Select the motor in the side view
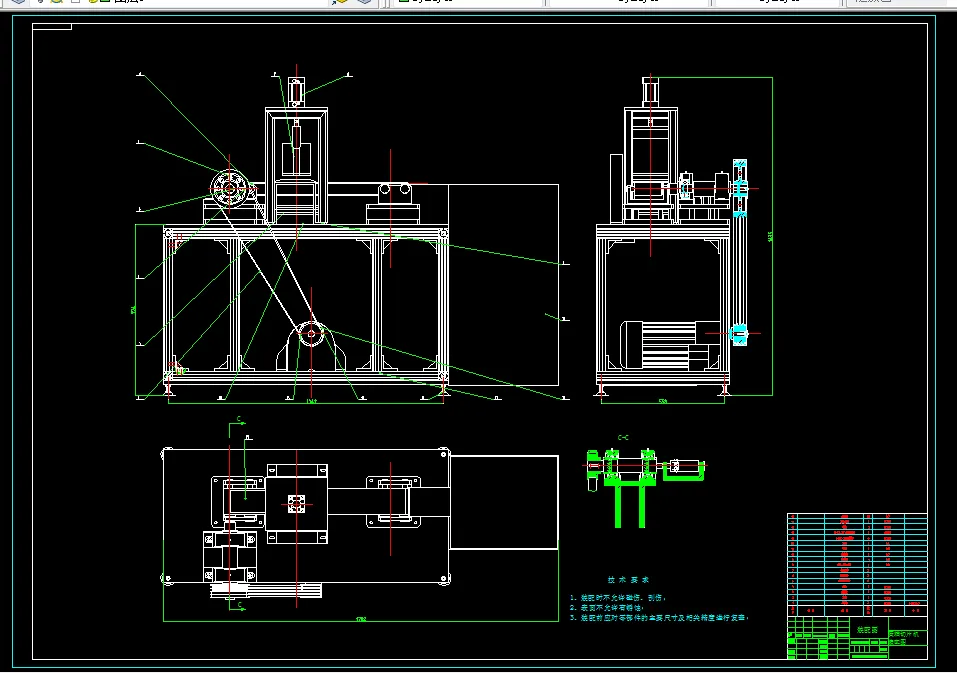This screenshot has height=673, width=957. click(x=670, y=345)
